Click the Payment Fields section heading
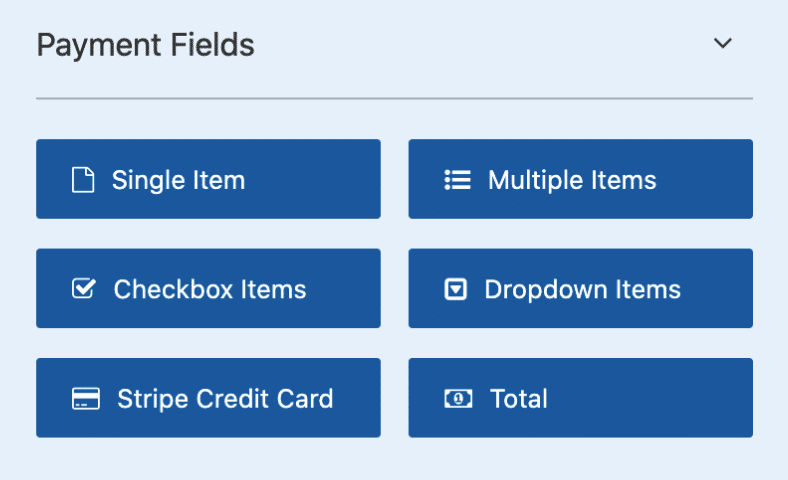The width and height of the screenshot is (788, 480). pos(145,45)
